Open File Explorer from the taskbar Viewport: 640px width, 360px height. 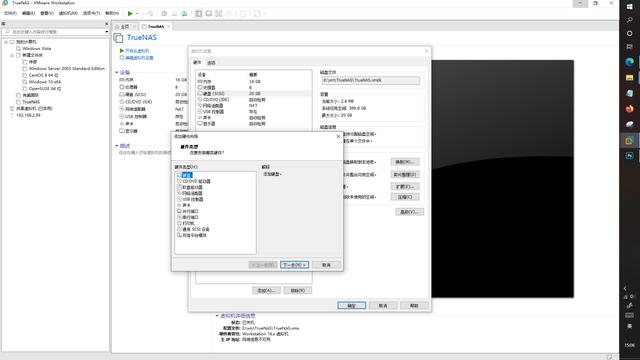(629, 78)
